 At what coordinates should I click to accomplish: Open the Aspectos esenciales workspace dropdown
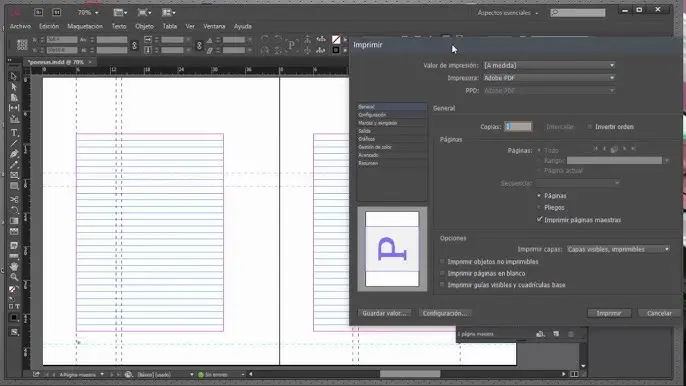[x=508, y=13]
